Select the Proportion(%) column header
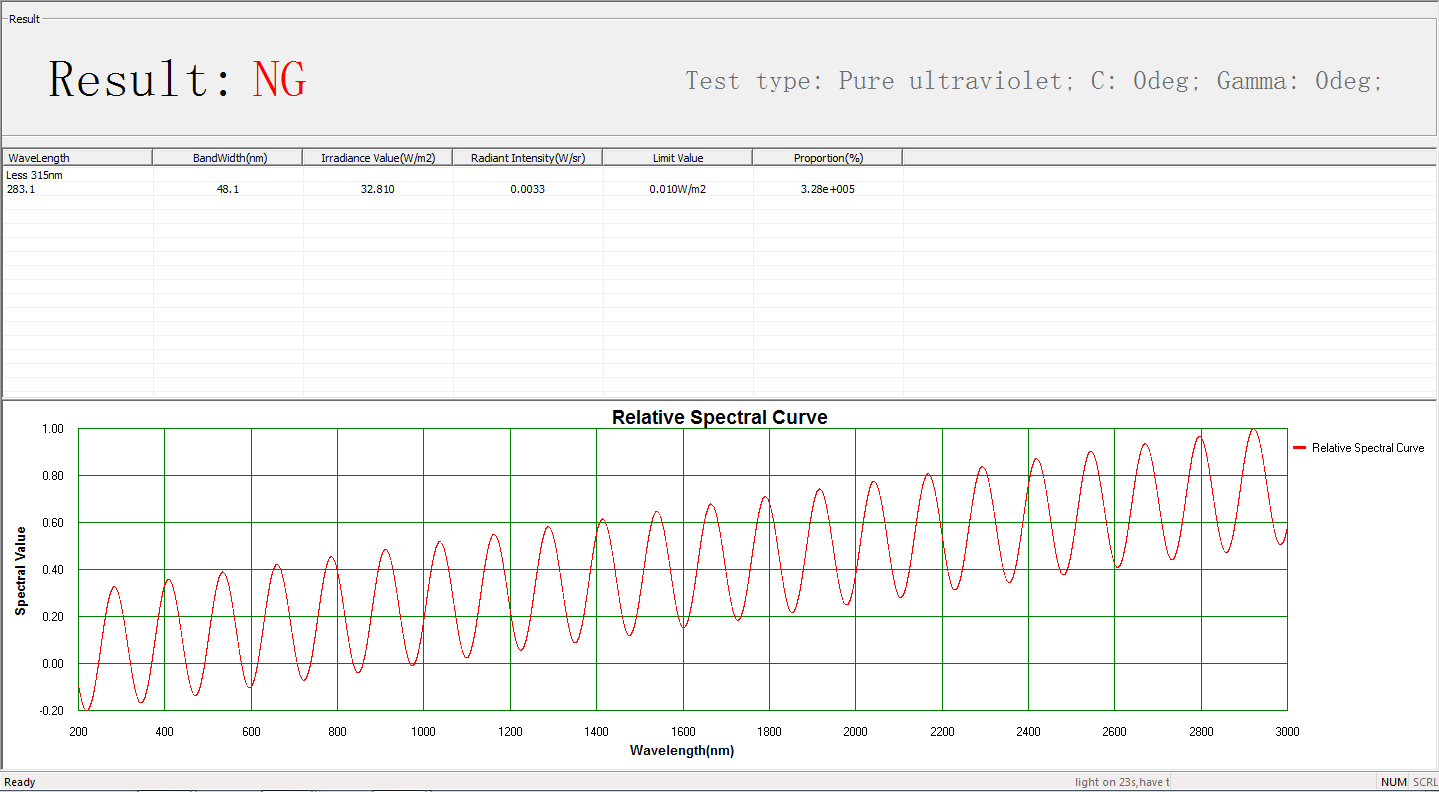The width and height of the screenshot is (1439, 792). [828, 158]
